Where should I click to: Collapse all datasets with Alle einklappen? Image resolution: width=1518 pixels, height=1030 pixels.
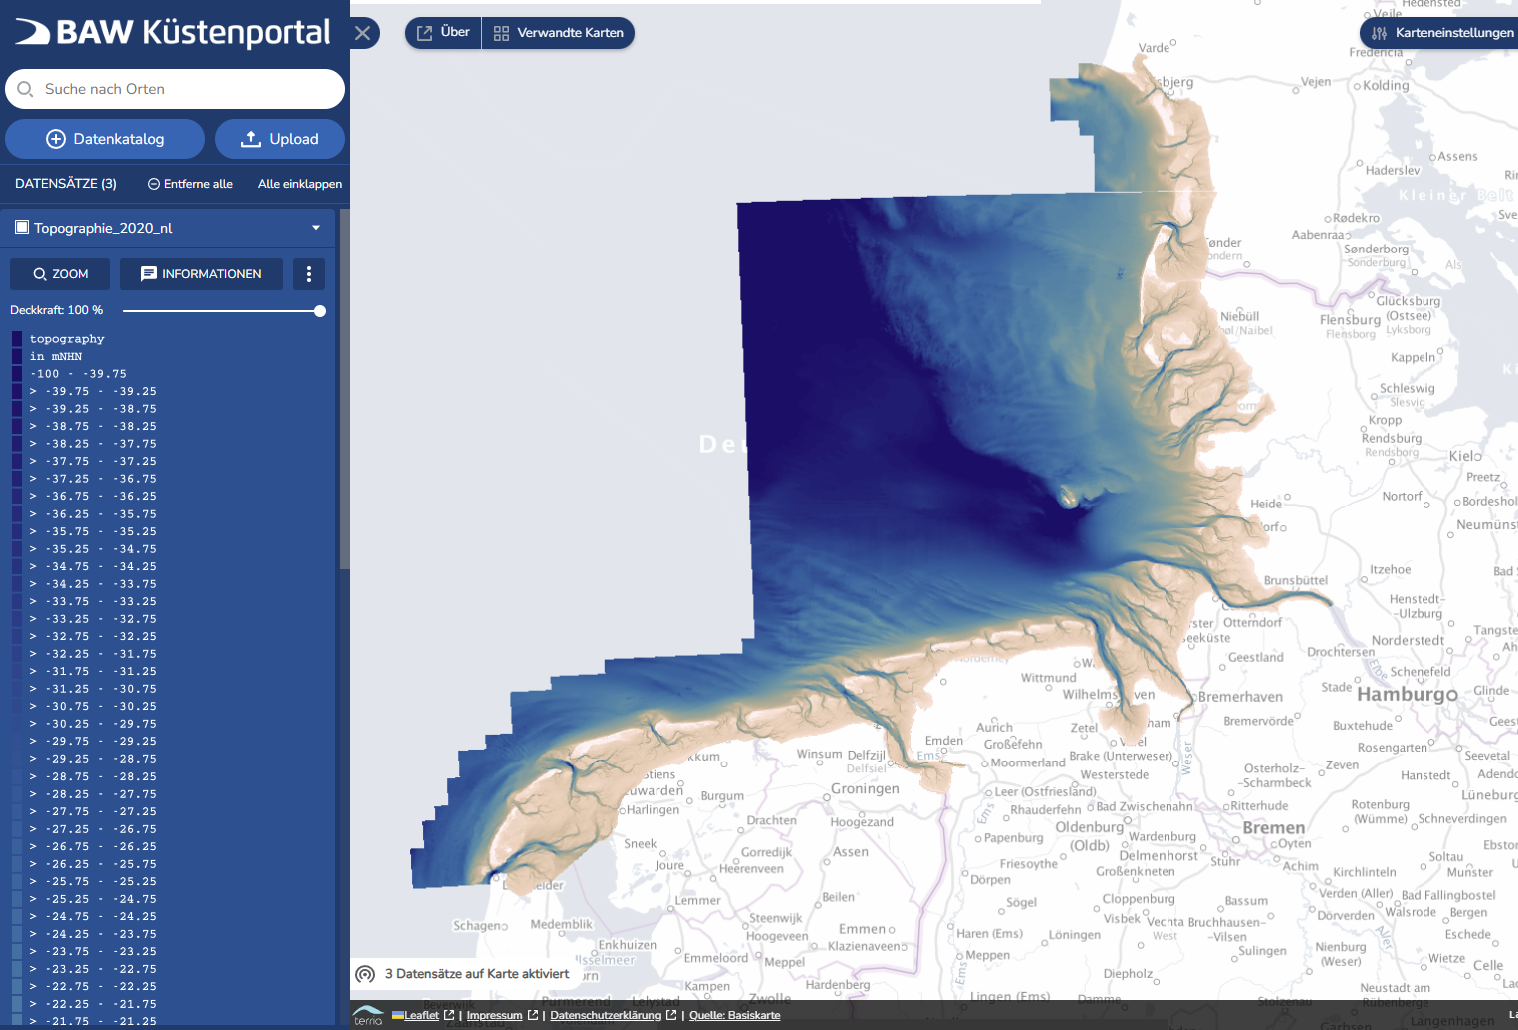pyautogui.click(x=299, y=184)
